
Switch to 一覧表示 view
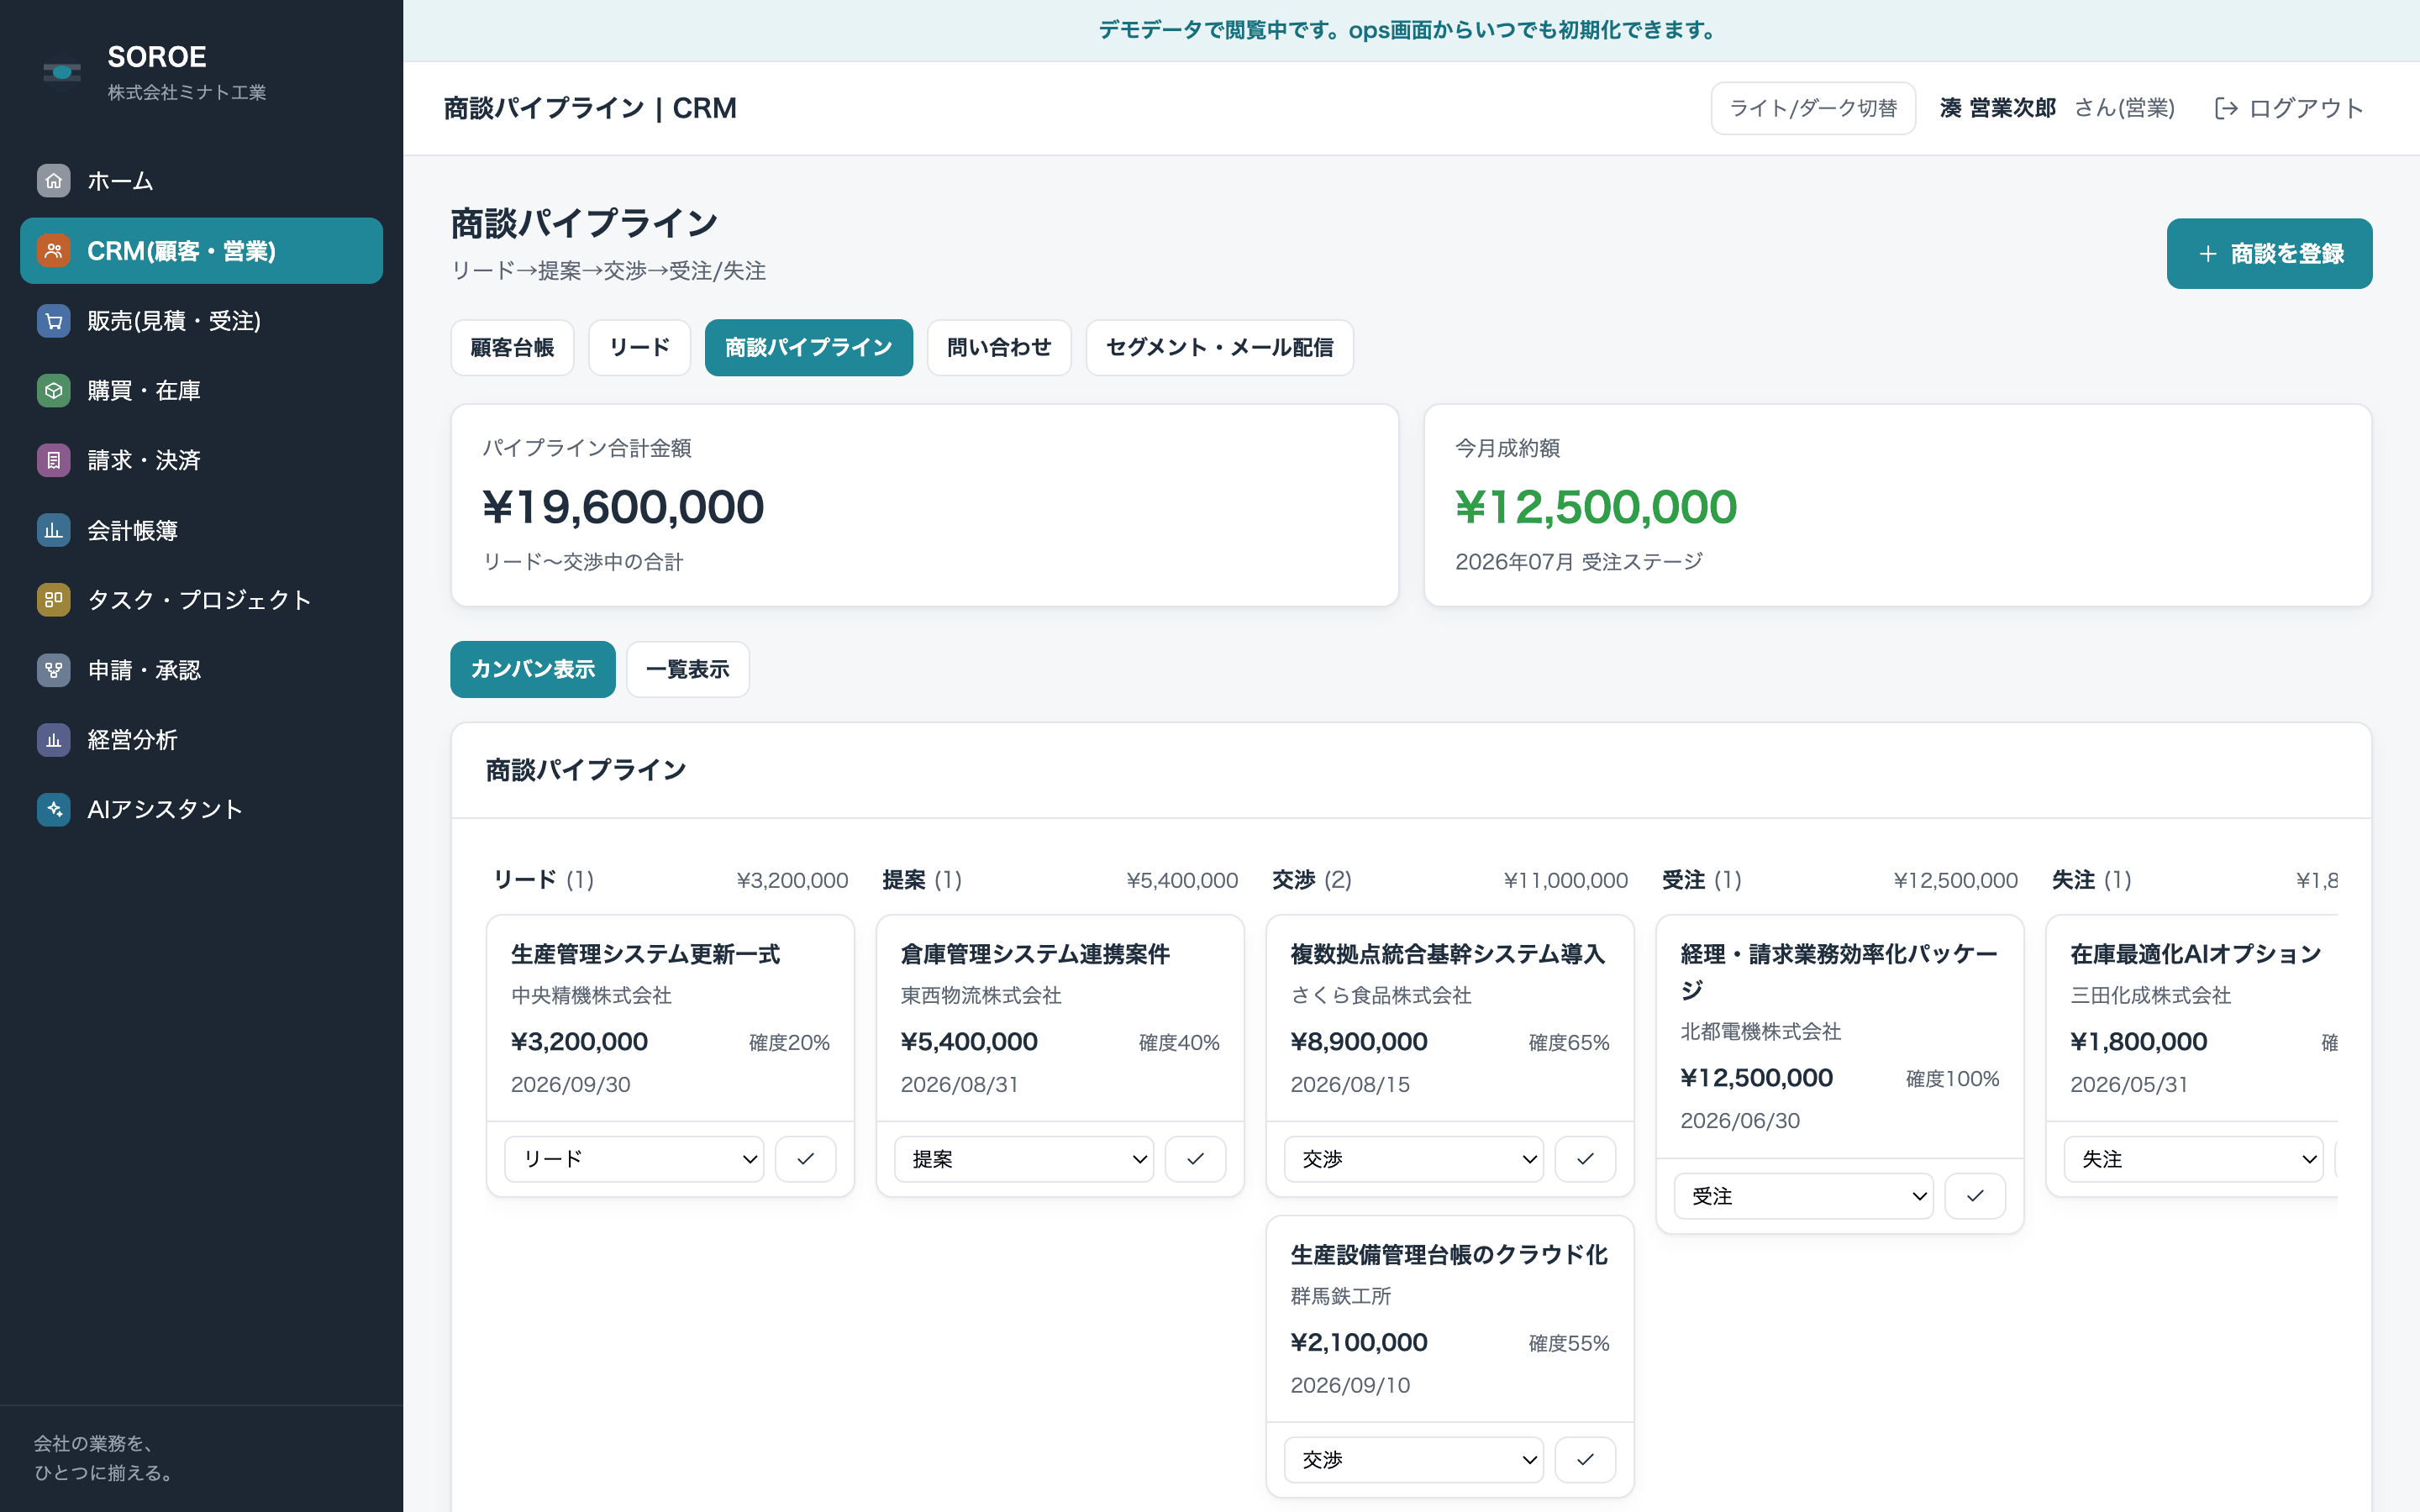click(688, 669)
